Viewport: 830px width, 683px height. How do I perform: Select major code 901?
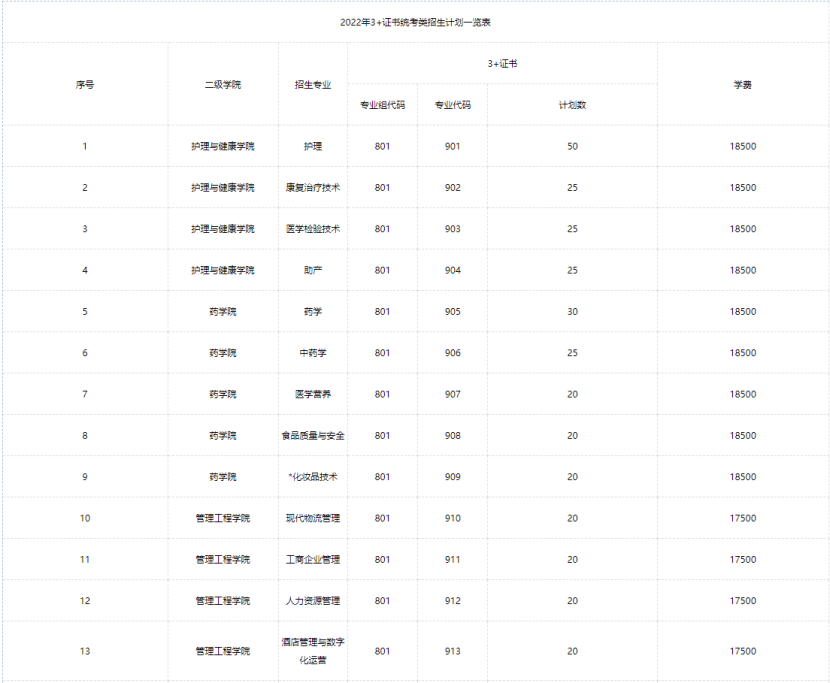point(453,146)
